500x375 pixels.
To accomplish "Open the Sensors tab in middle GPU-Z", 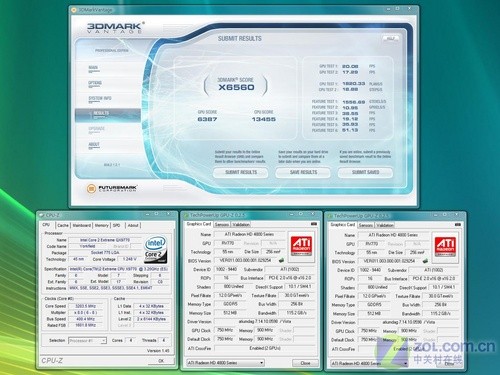I will point(222,224).
